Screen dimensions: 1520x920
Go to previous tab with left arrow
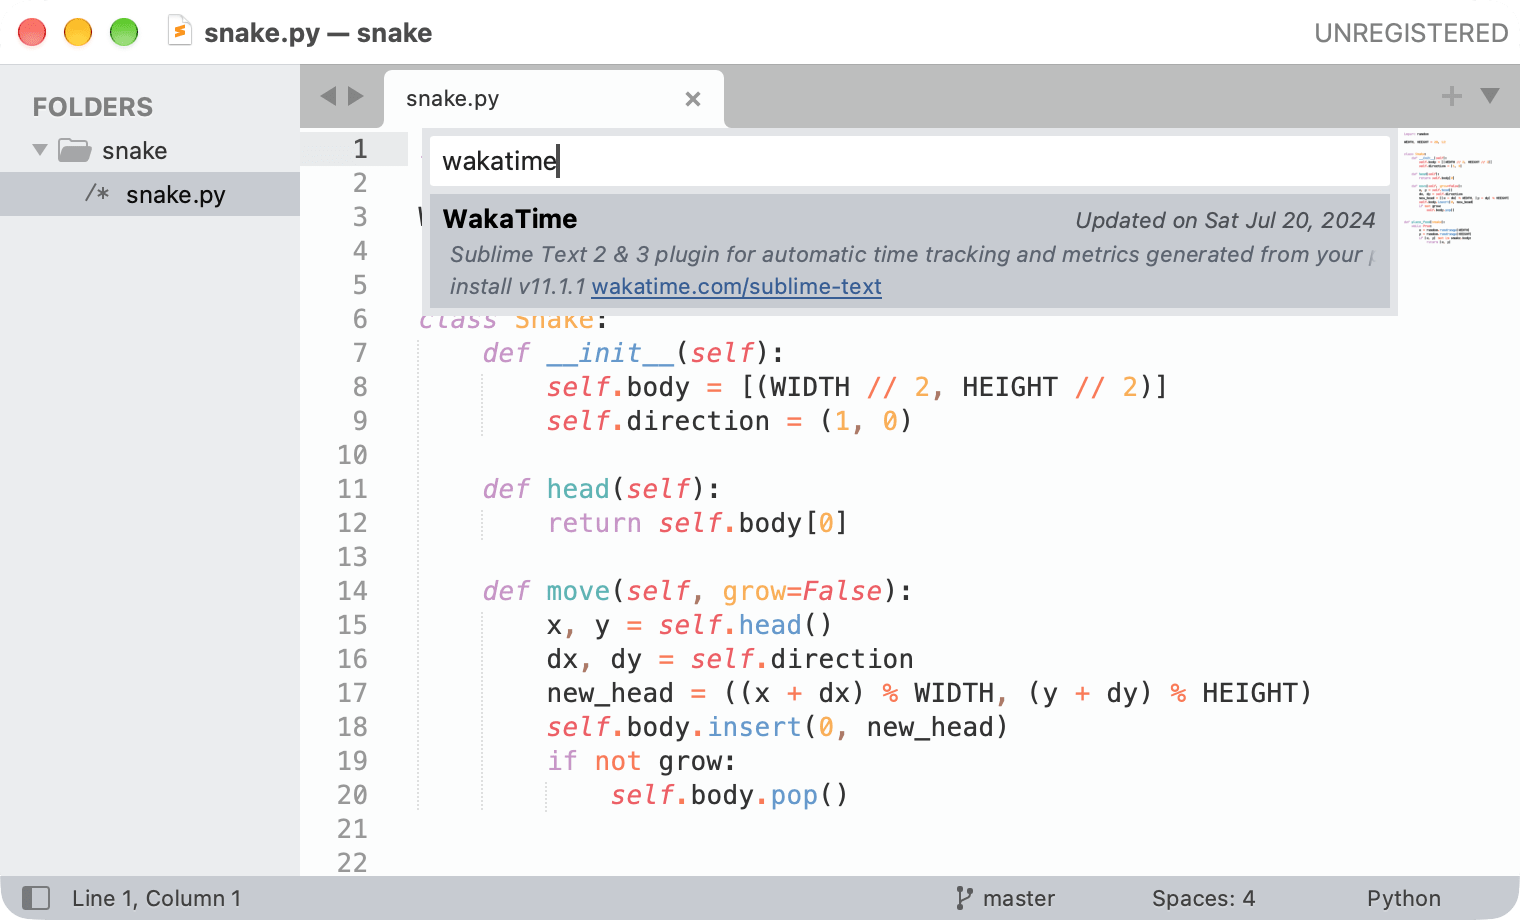point(328,96)
